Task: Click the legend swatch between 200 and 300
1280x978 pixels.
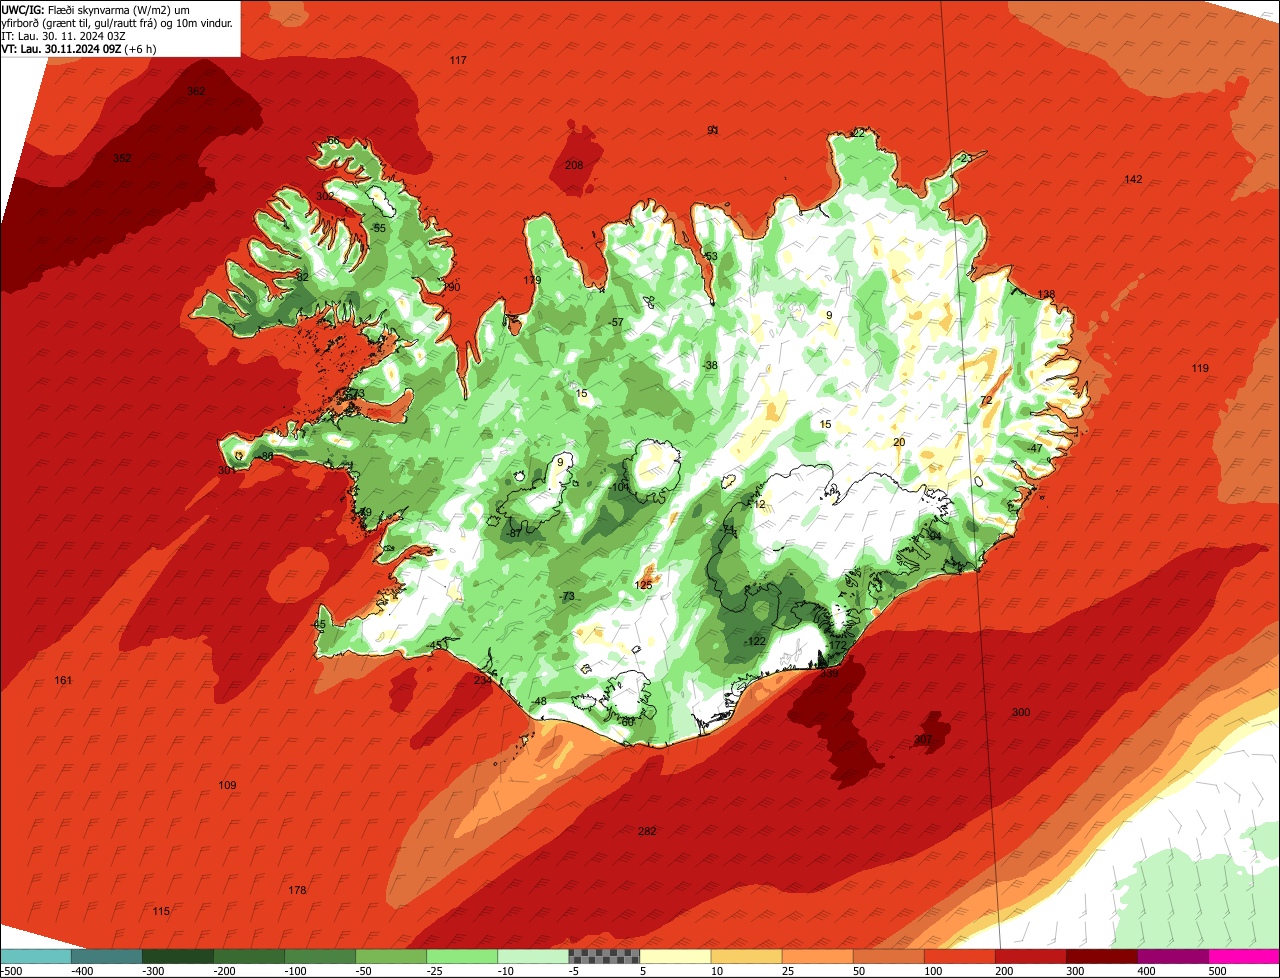Action: [1031, 956]
